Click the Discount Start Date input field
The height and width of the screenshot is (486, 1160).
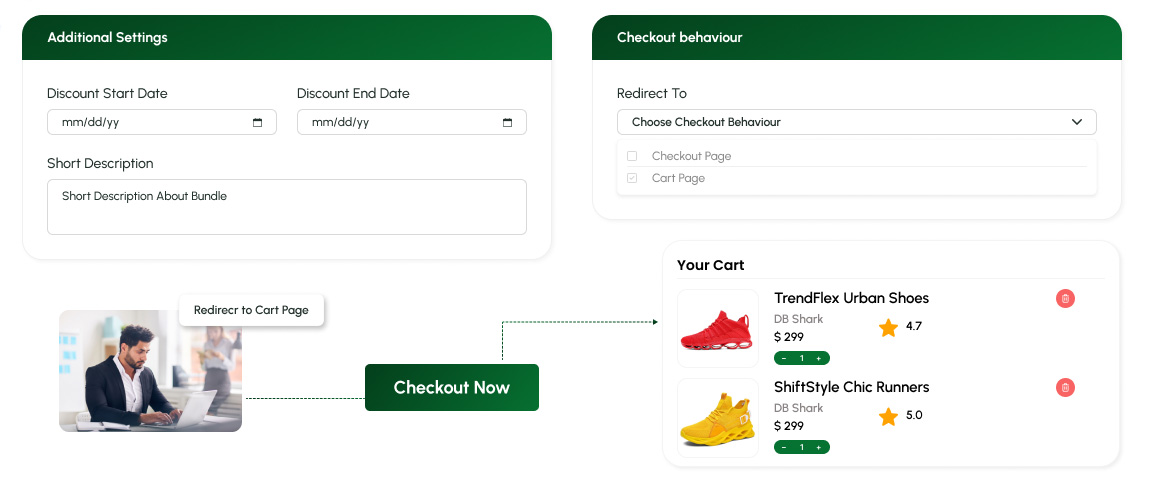pos(150,123)
